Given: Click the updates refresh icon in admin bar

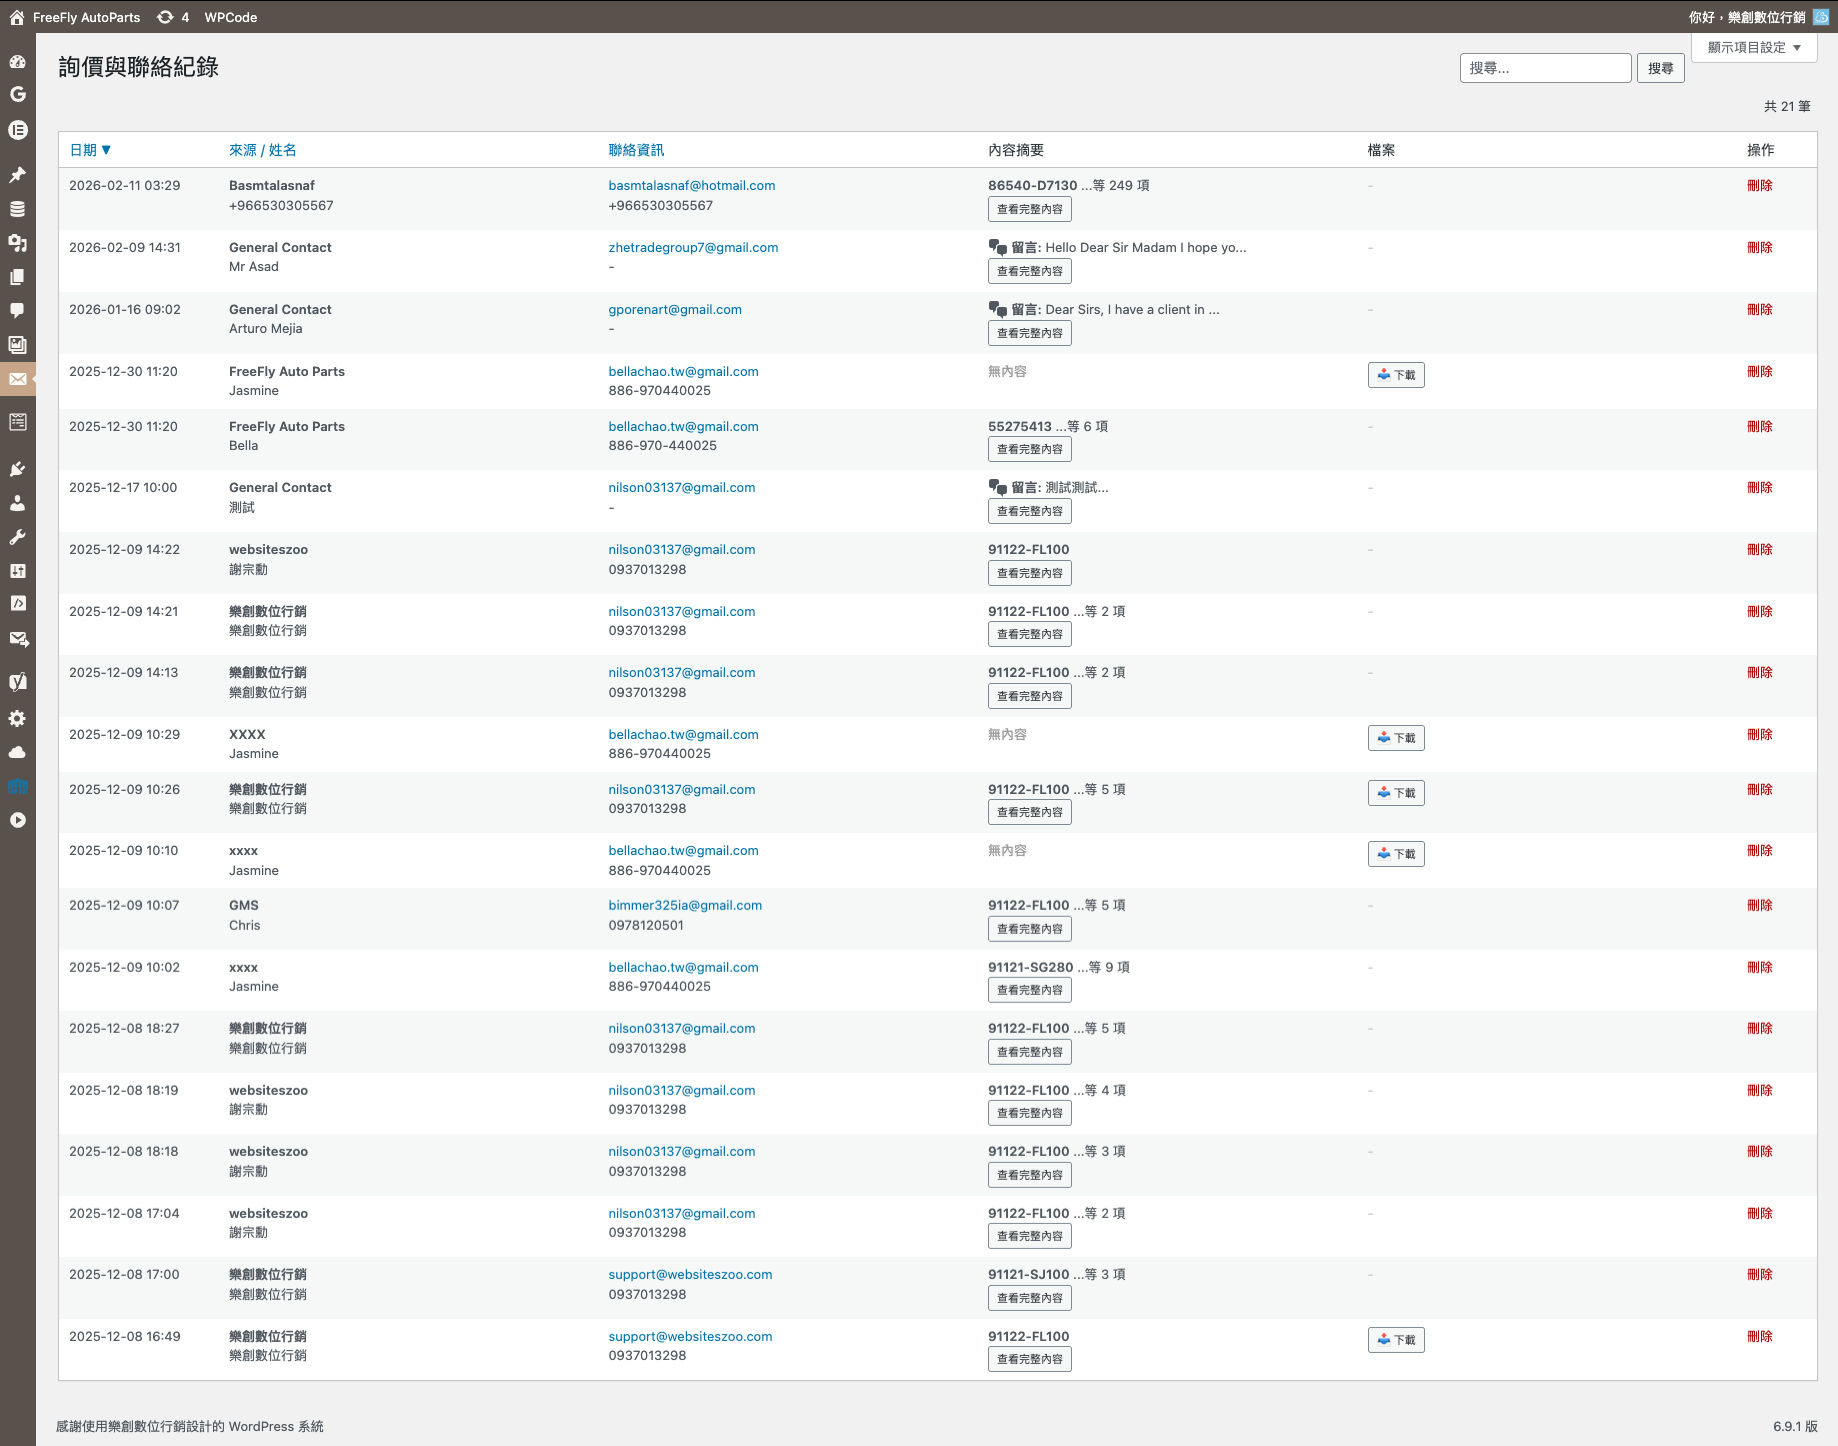Looking at the screenshot, I should pos(166,17).
